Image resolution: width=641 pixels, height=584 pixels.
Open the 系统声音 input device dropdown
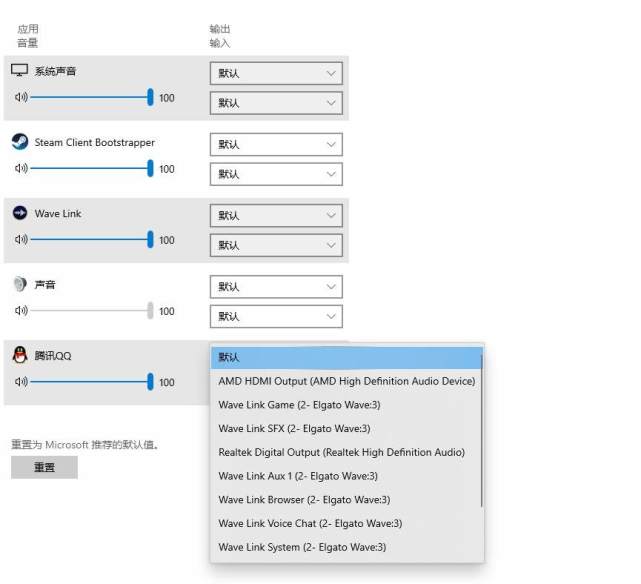point(276,103)
